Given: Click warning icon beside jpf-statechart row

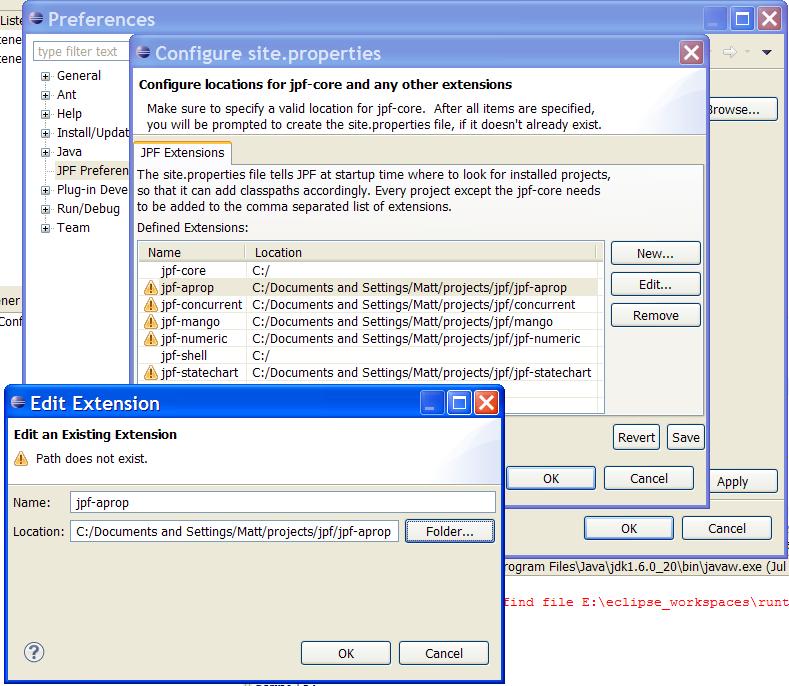Looking at the screenshot, I should [151, 373].
